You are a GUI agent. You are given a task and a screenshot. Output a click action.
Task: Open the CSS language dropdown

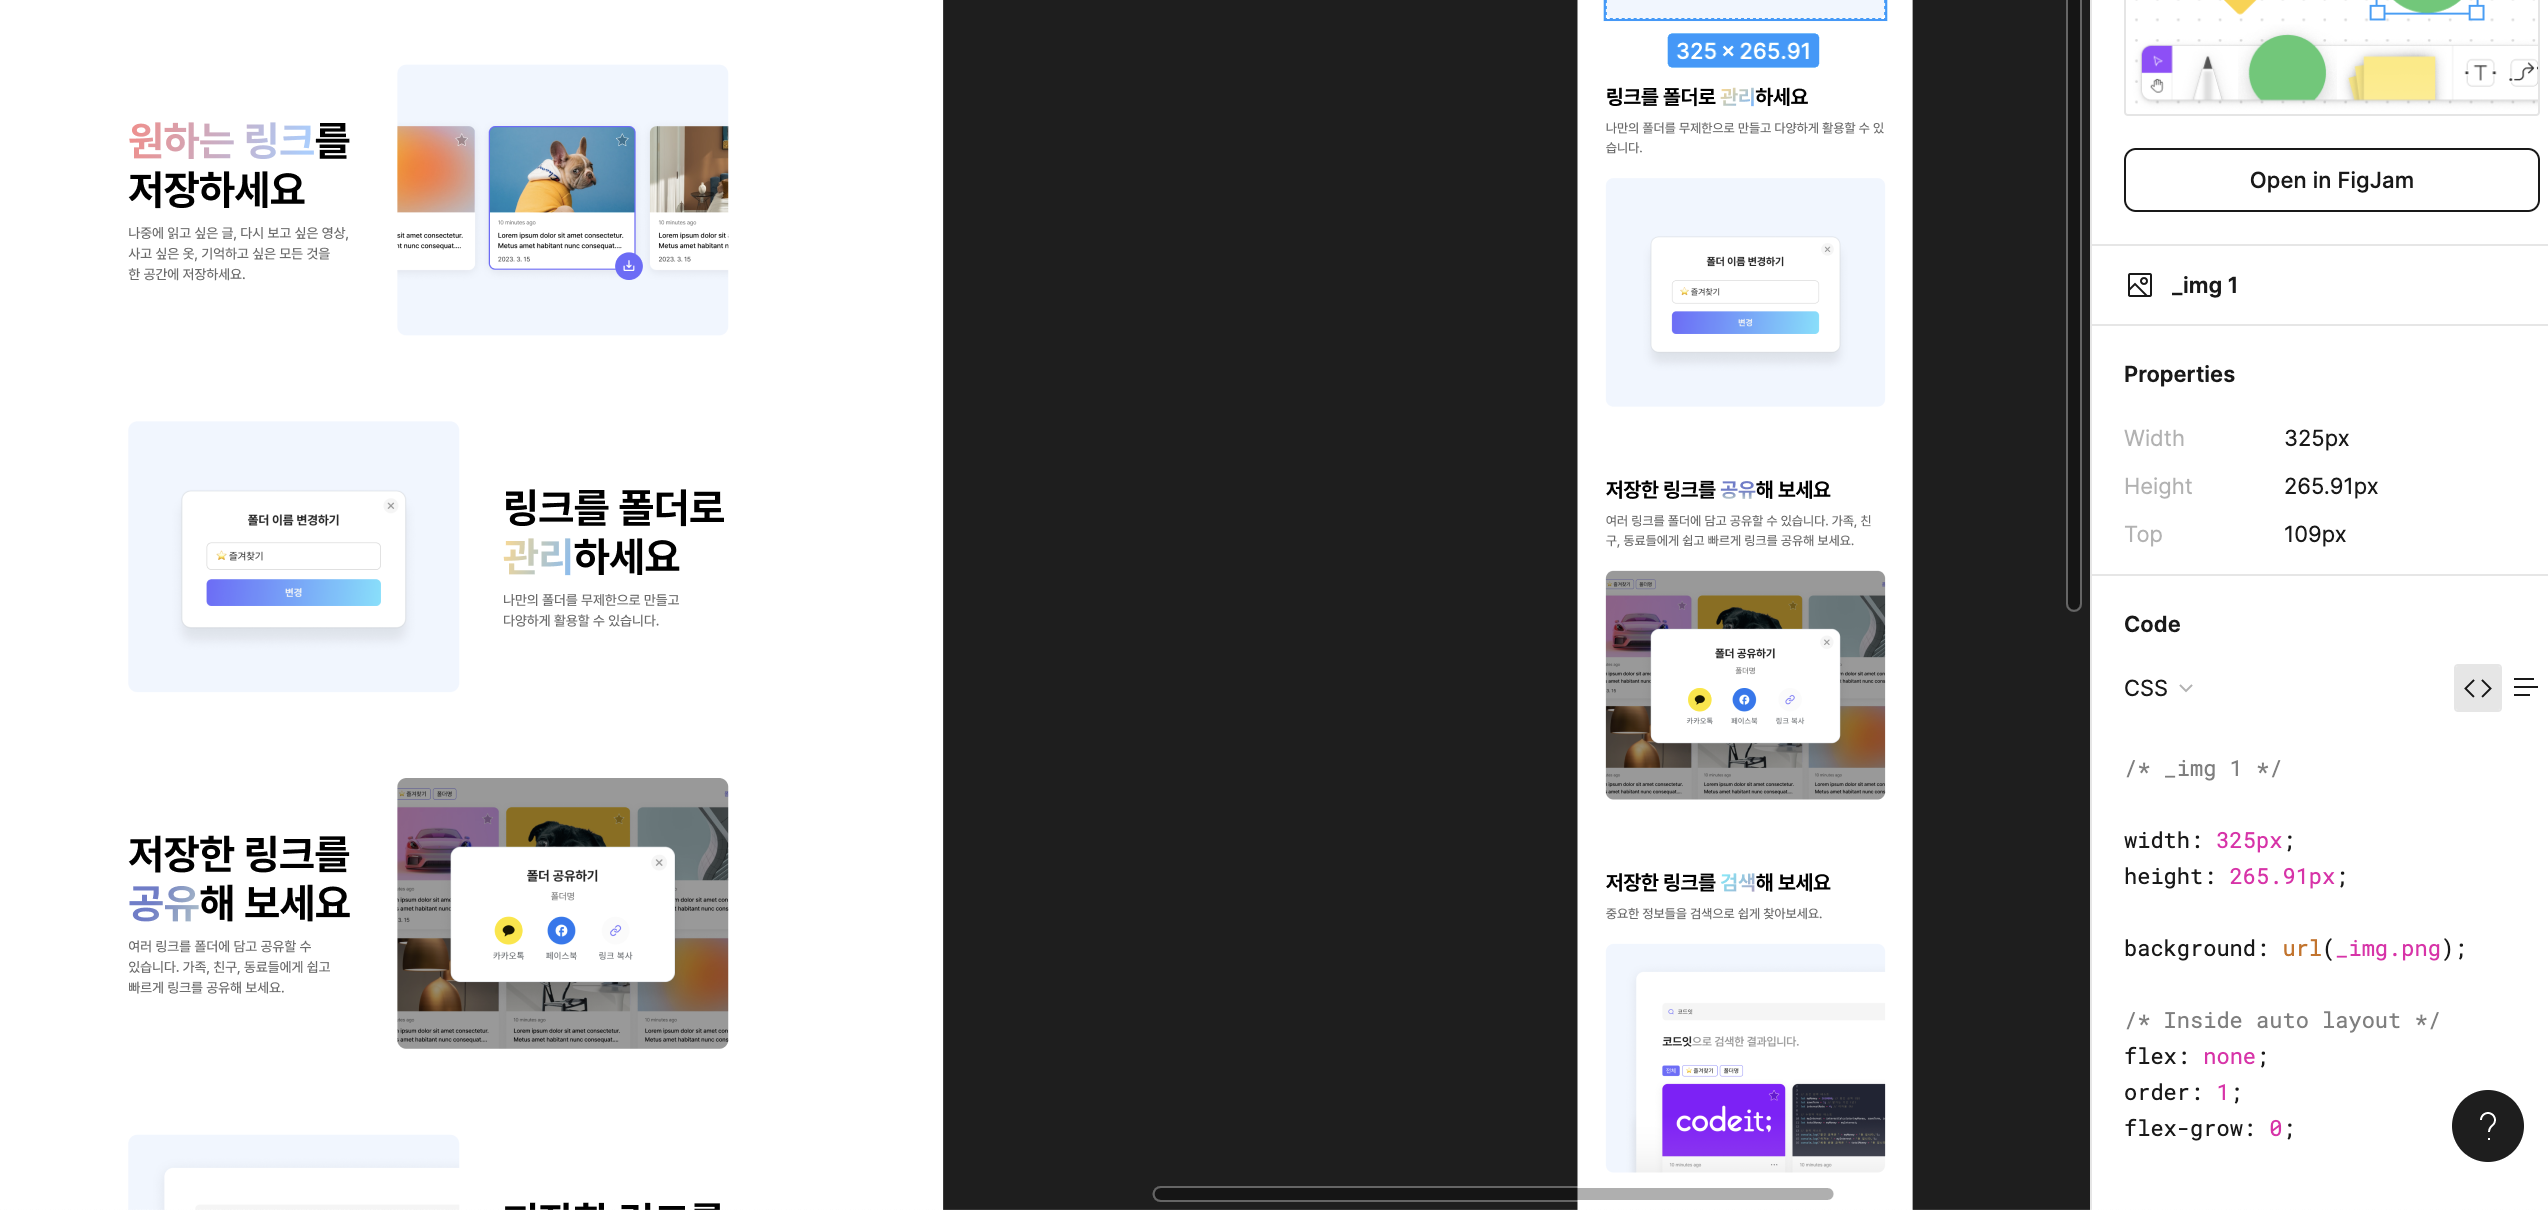coord(2158,688)
